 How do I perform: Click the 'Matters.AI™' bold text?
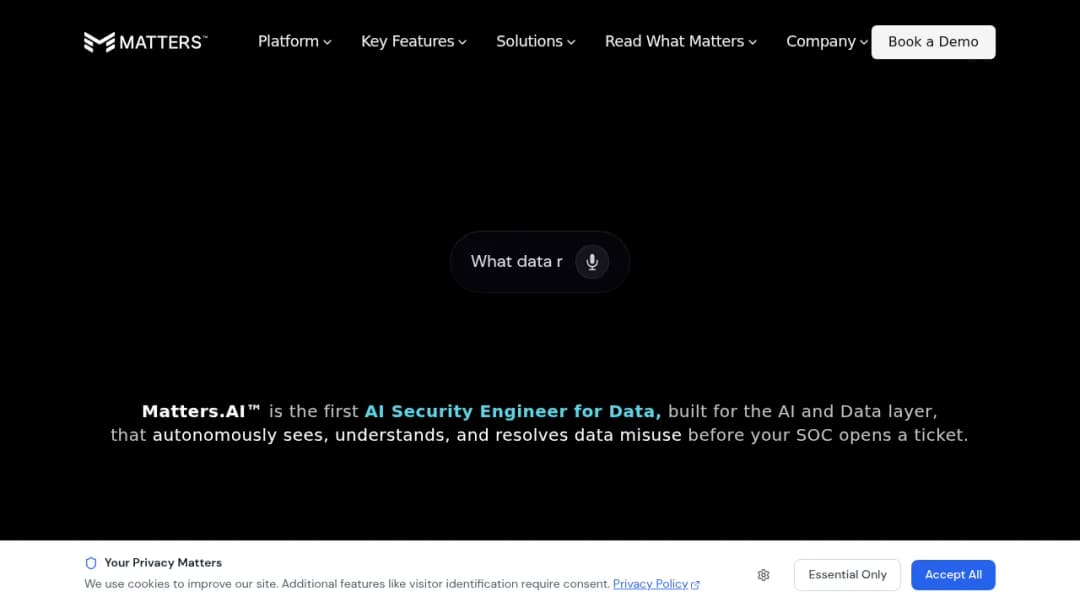click(201, 411)
